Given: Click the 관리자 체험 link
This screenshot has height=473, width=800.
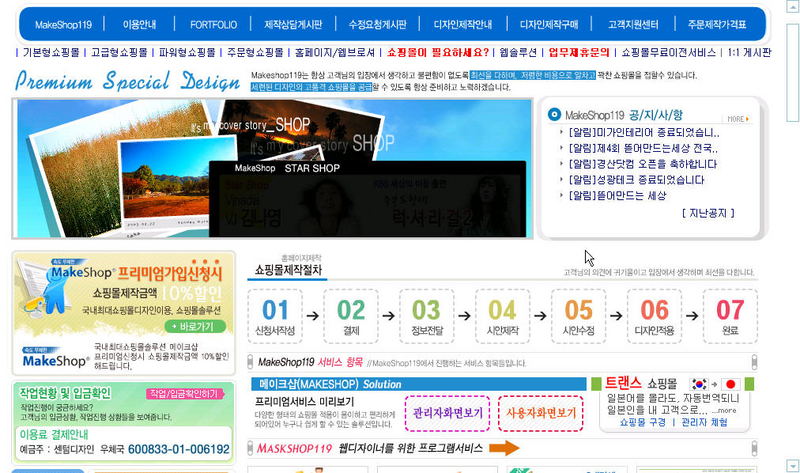Looking at the screenshot, I should [705, 422].
